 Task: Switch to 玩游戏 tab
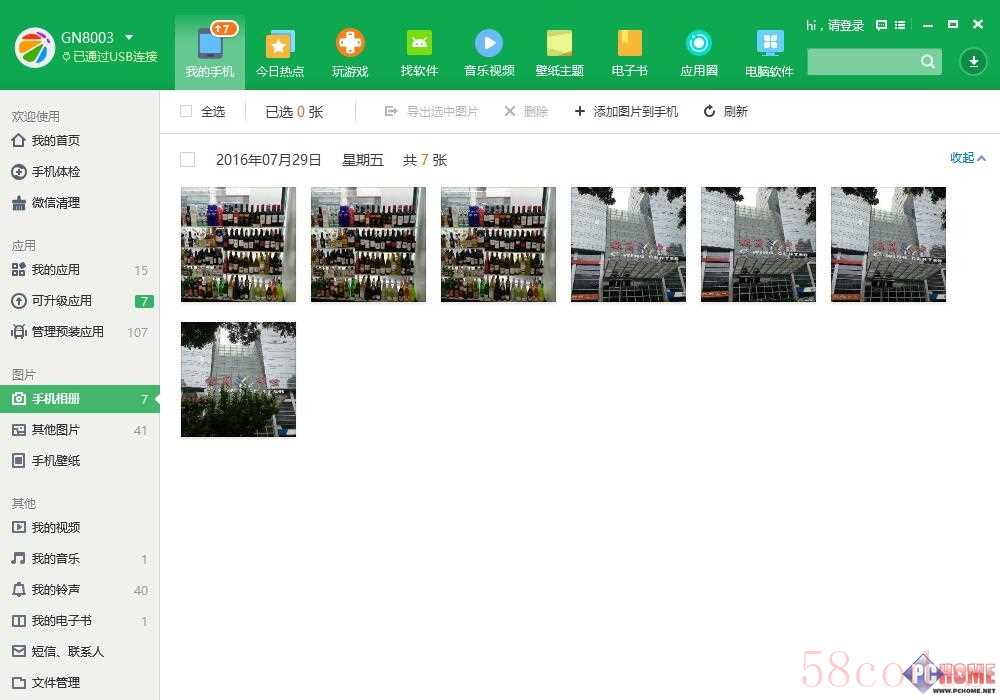tap(350, 52)
